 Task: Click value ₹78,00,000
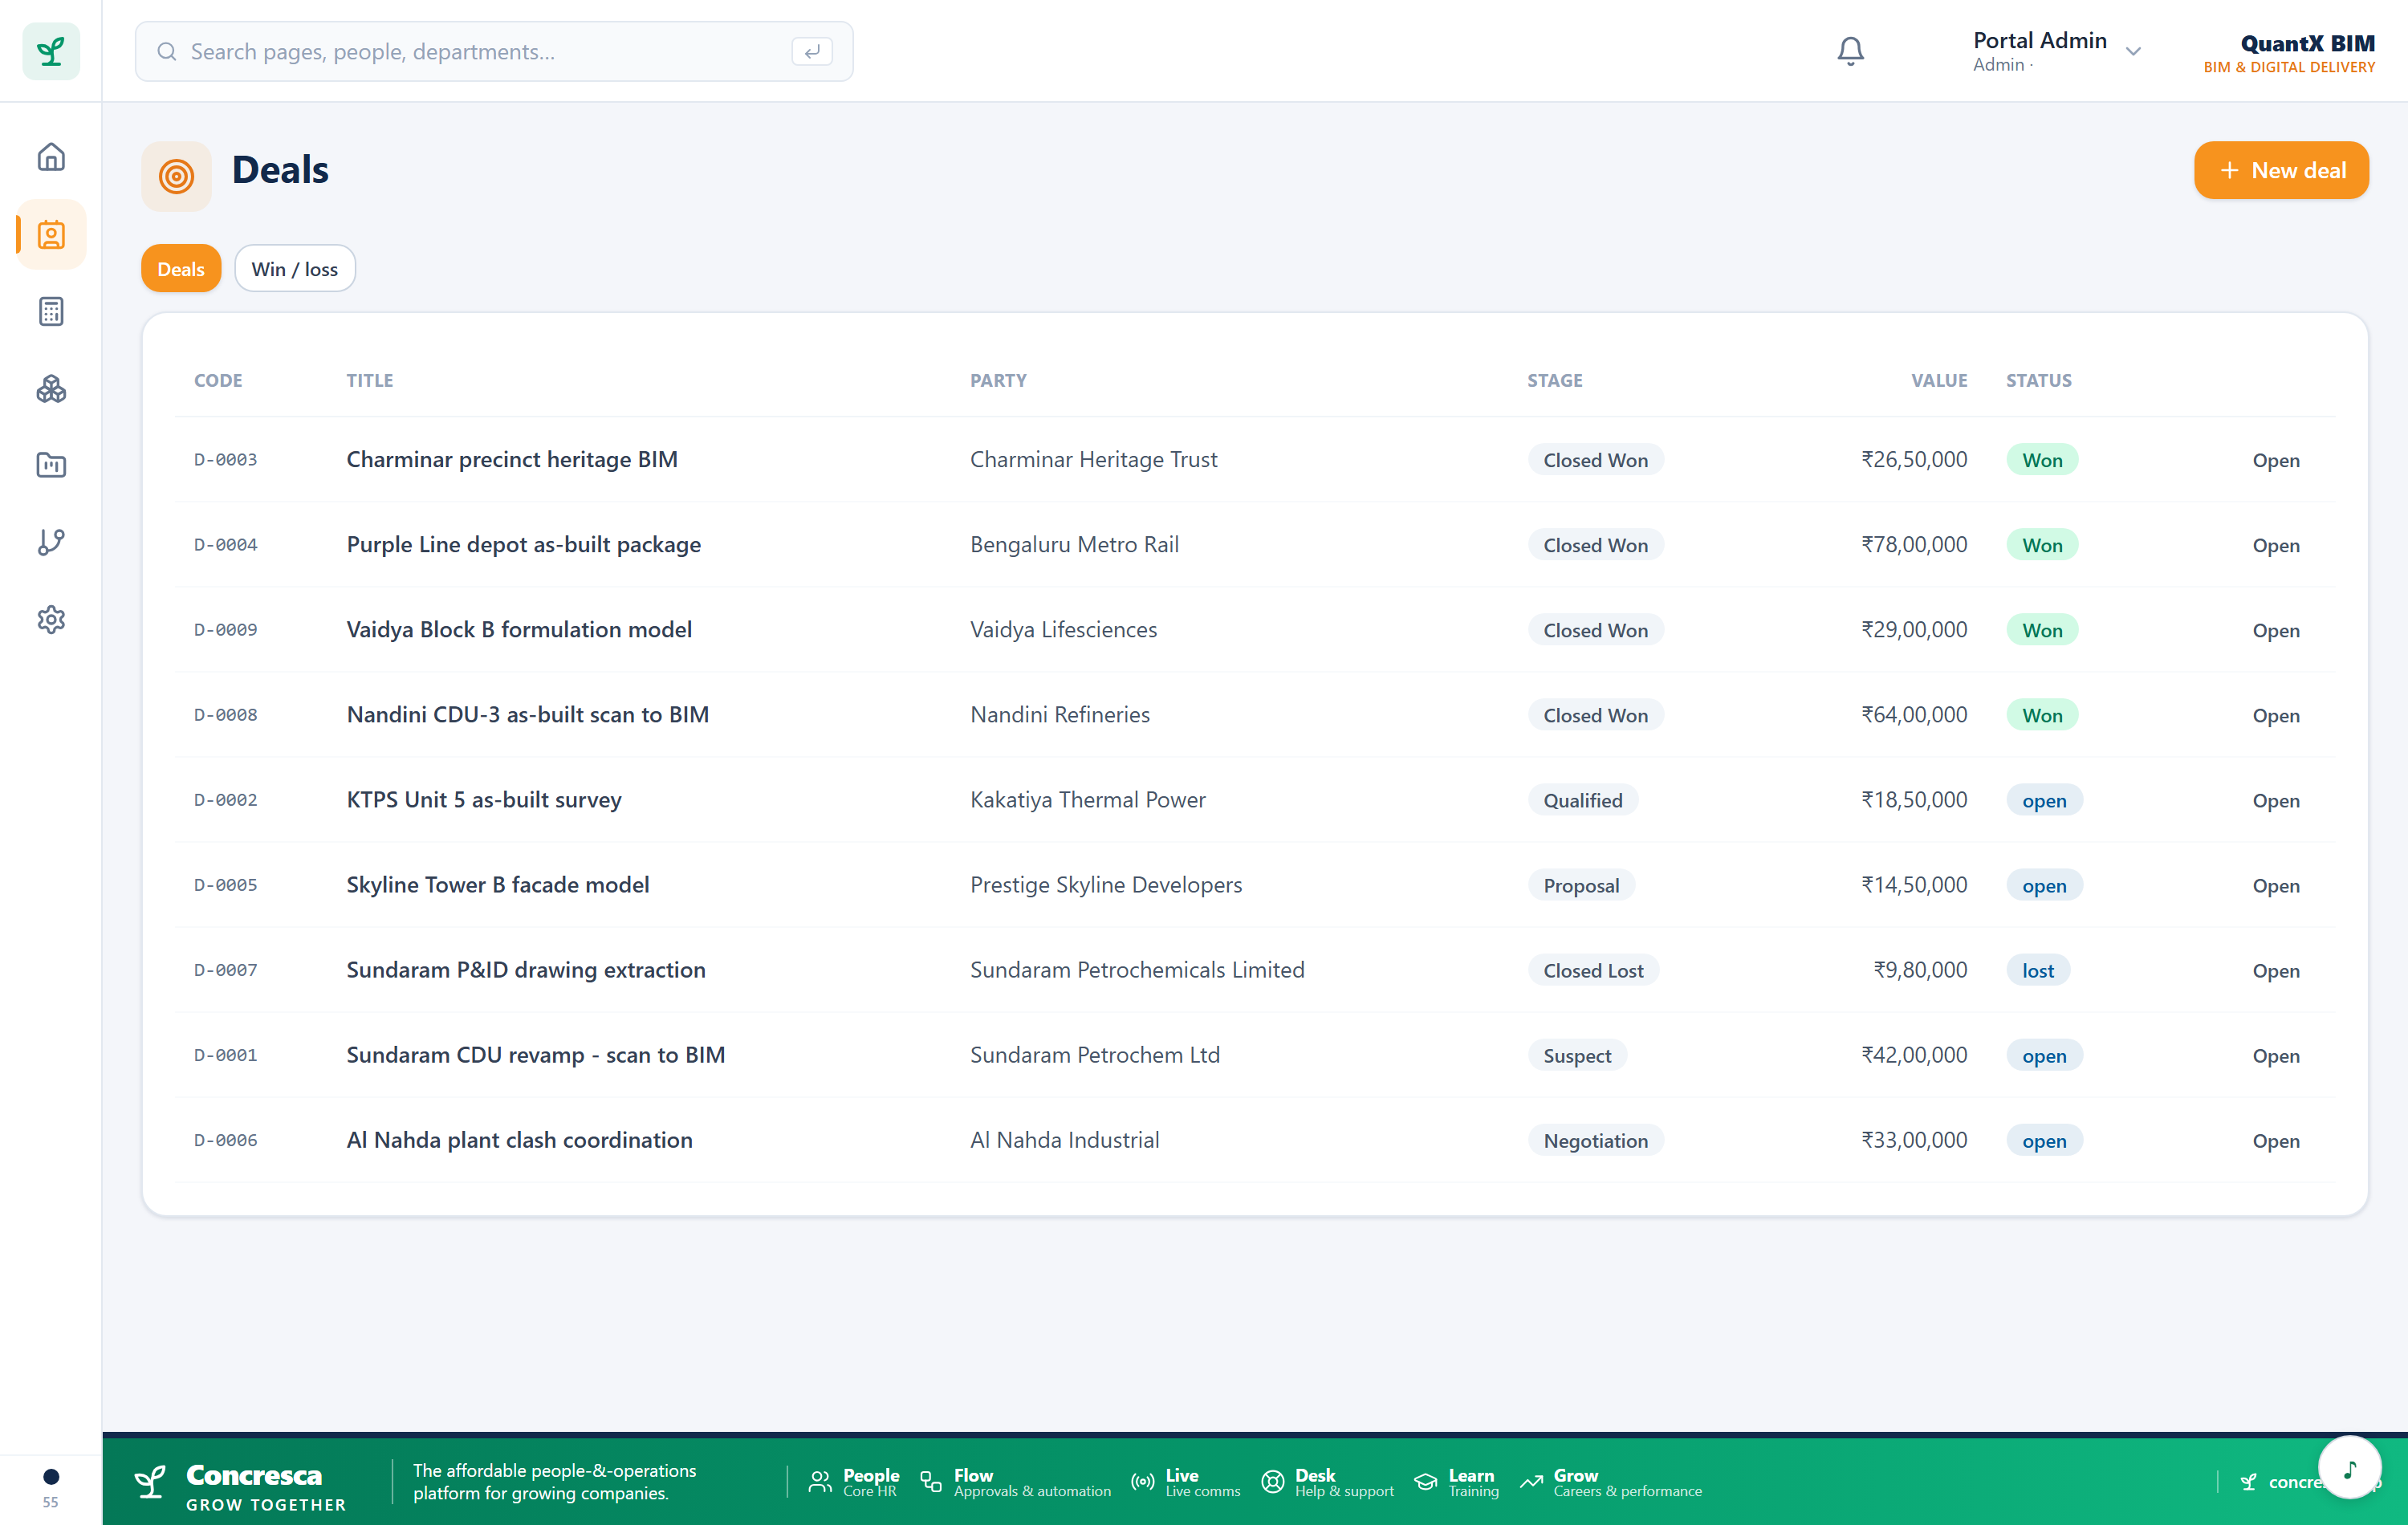(1913, 544)
